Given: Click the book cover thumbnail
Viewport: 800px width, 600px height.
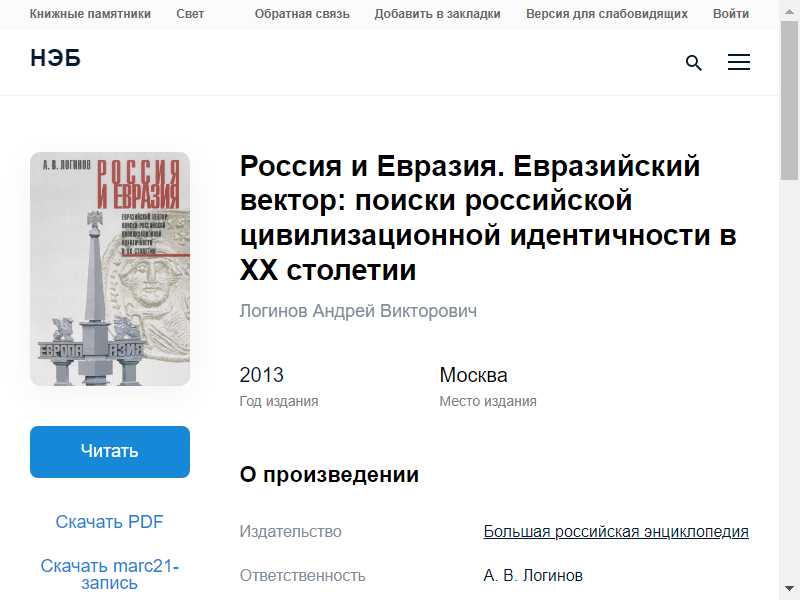Looking at the screenshot, I should tap(110, 269).
